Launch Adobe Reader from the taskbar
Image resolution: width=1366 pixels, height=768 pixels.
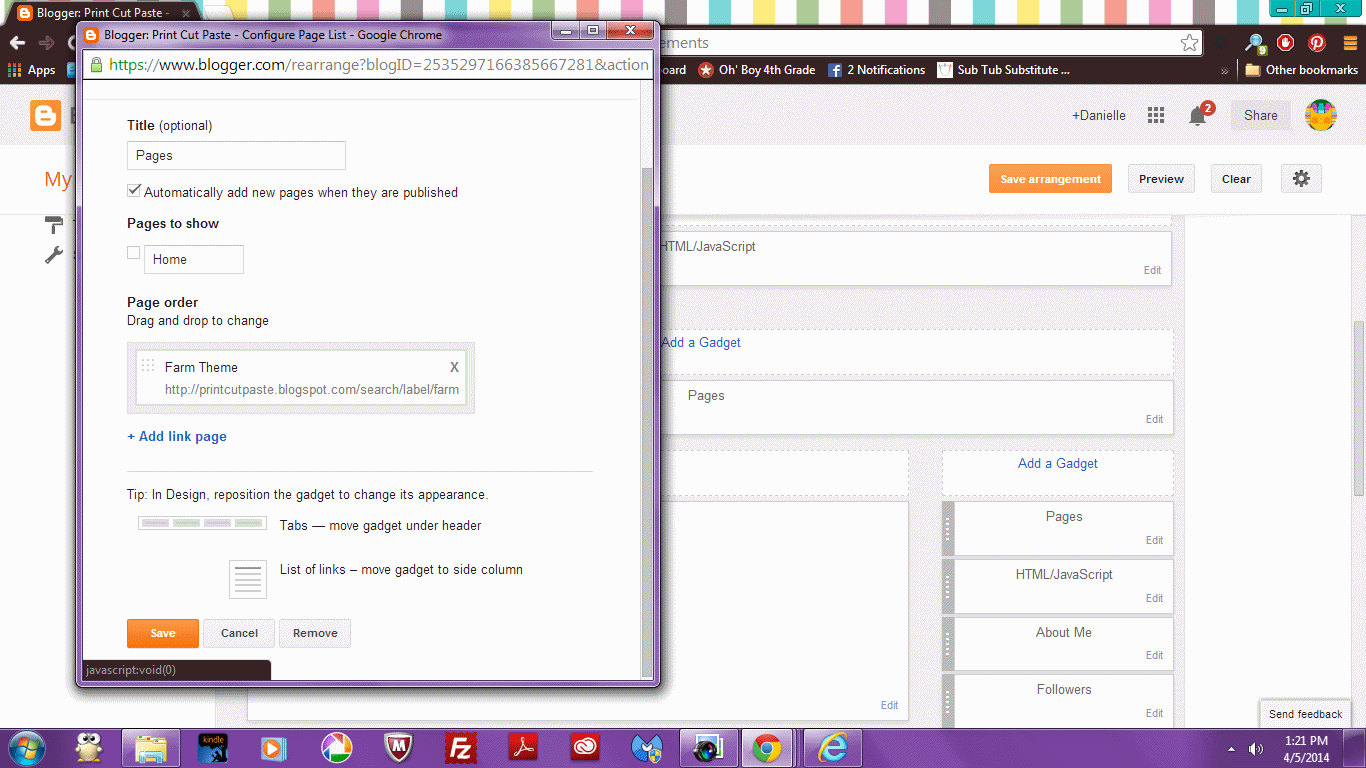[522, 748]
